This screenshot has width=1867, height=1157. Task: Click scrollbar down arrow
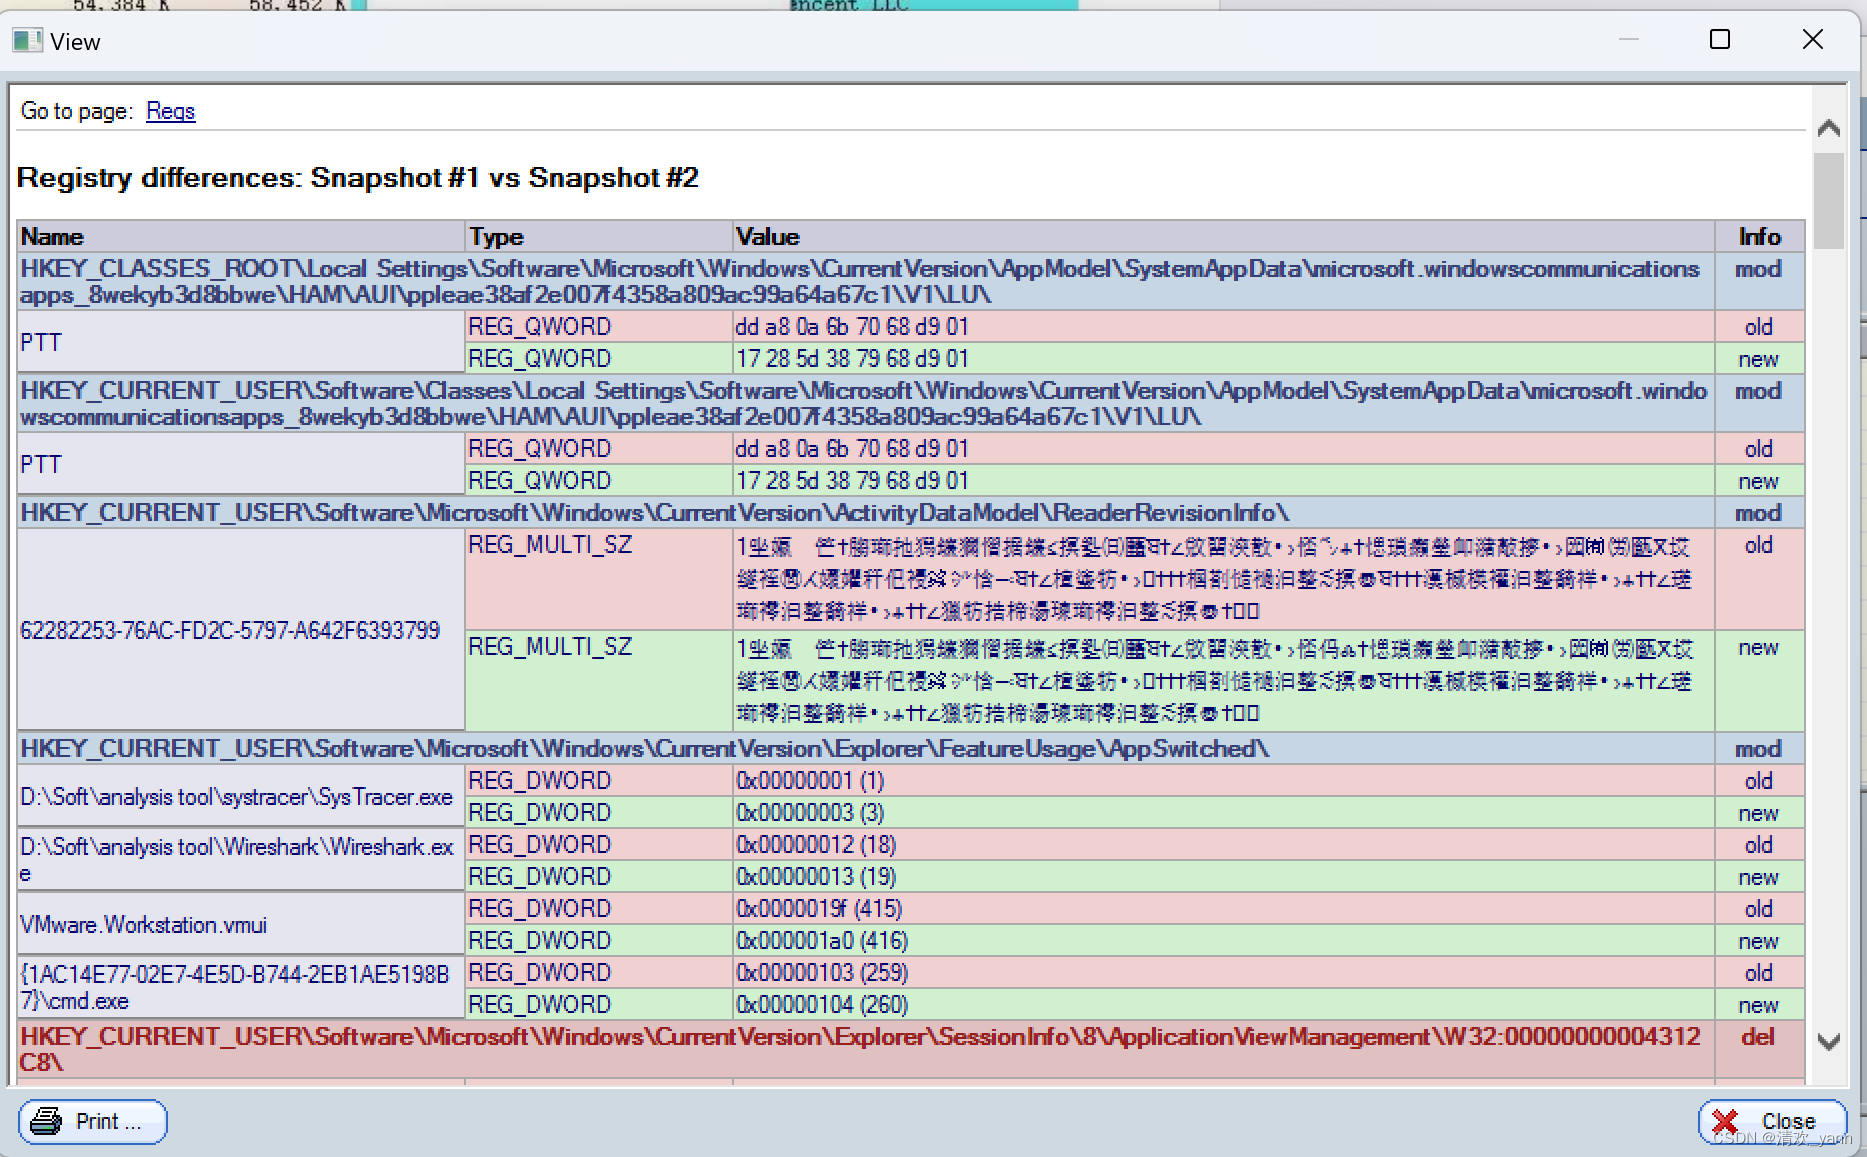pyautogui.click(x=1829, y=1042)
